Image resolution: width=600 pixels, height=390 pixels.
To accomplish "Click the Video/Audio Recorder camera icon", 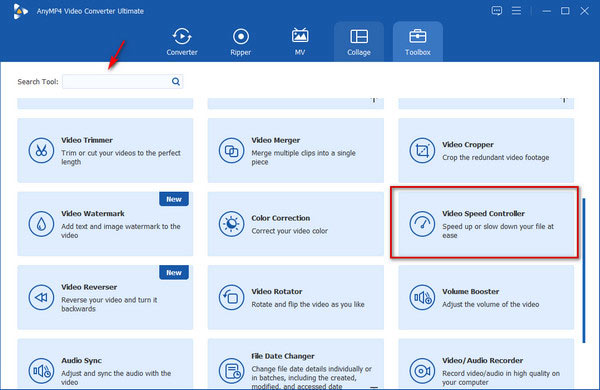I will pos(422,371).
